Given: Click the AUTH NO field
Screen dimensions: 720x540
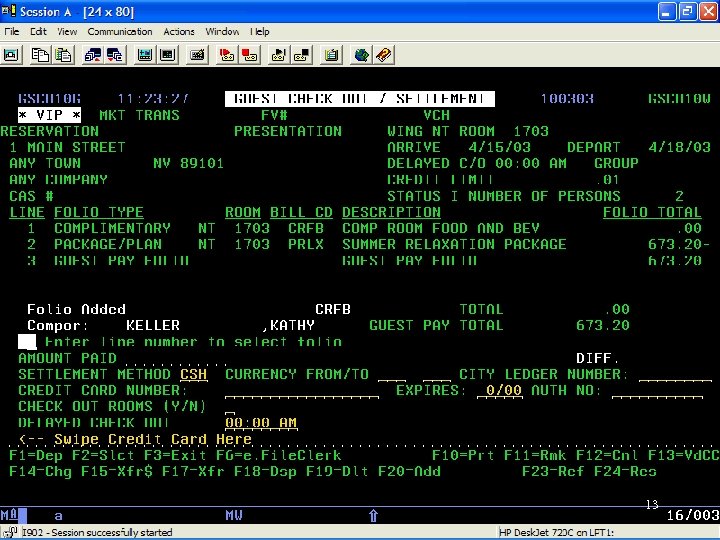Looking at the screenshot, I should [657, 391].
